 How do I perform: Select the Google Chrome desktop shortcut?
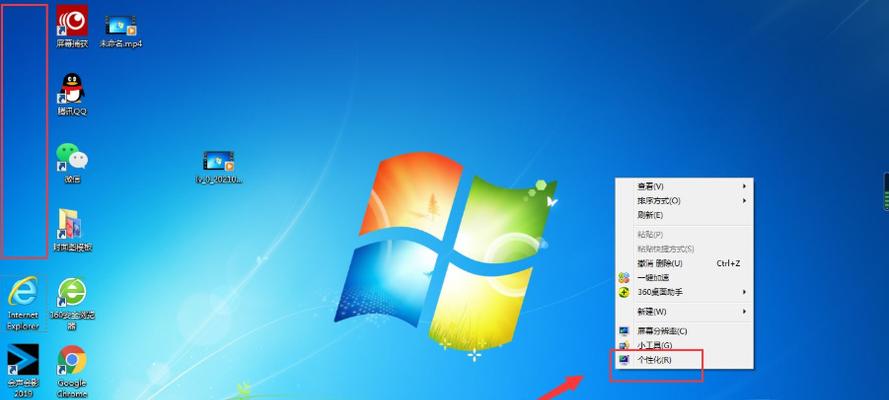point(72,371)
